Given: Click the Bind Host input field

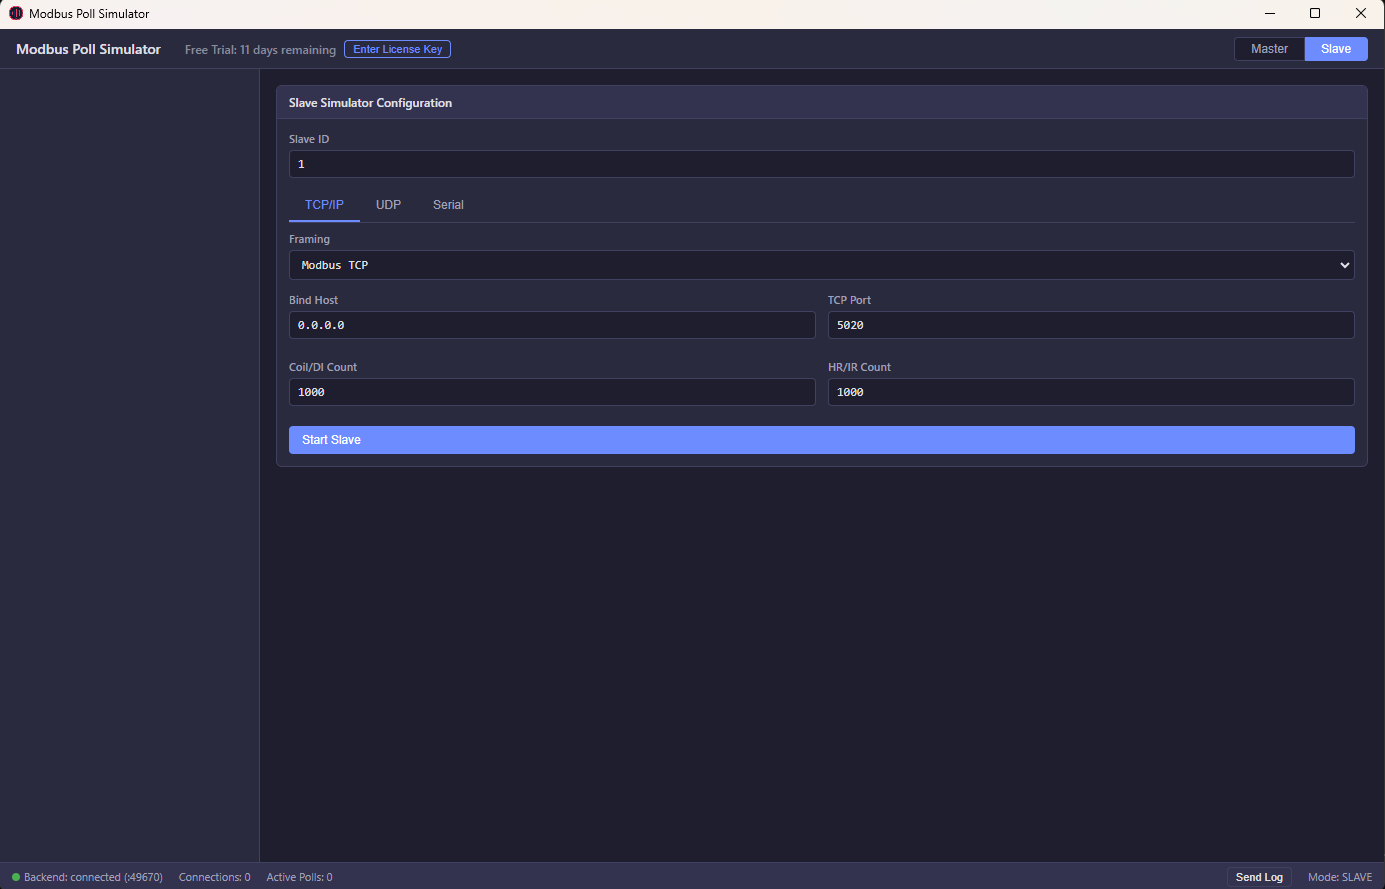Looking at the screenshot, I should pyautogui.click(x=552, y=324).
